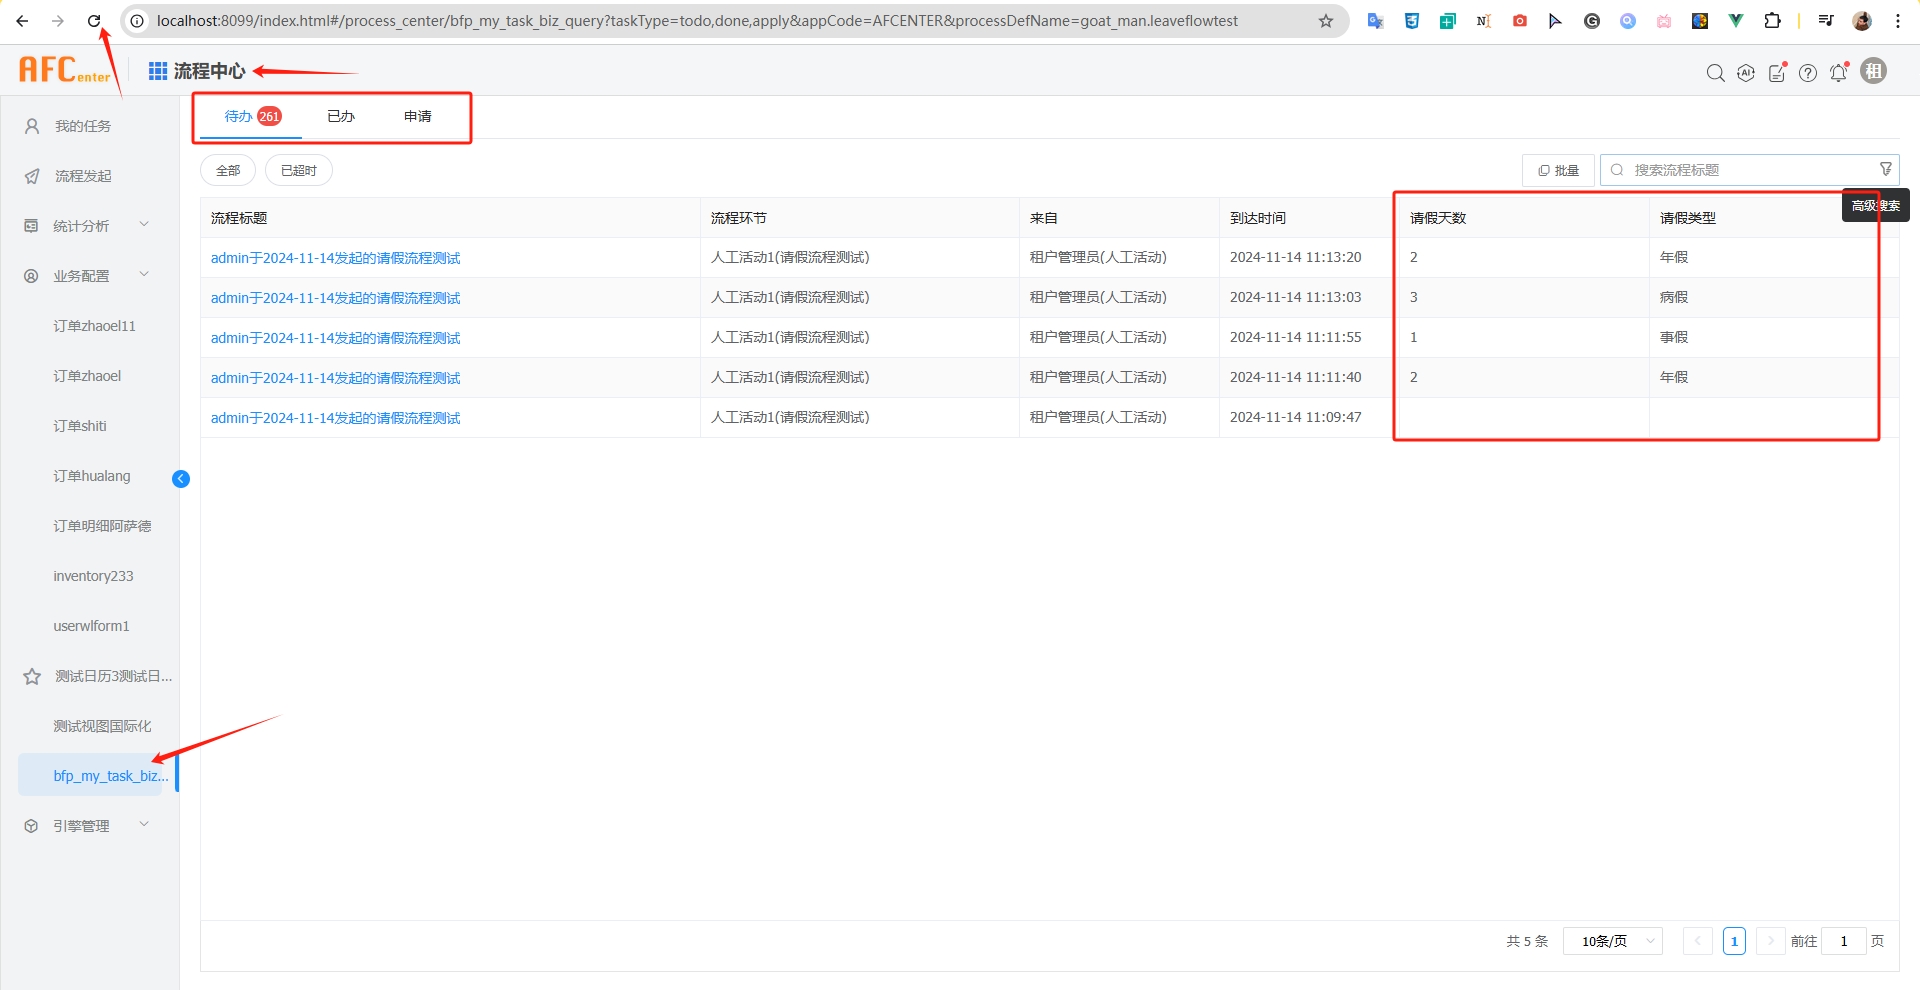The image size is (1920, 990).
Task: Click the 批量 batch button
Action: tap(1558, 171)
